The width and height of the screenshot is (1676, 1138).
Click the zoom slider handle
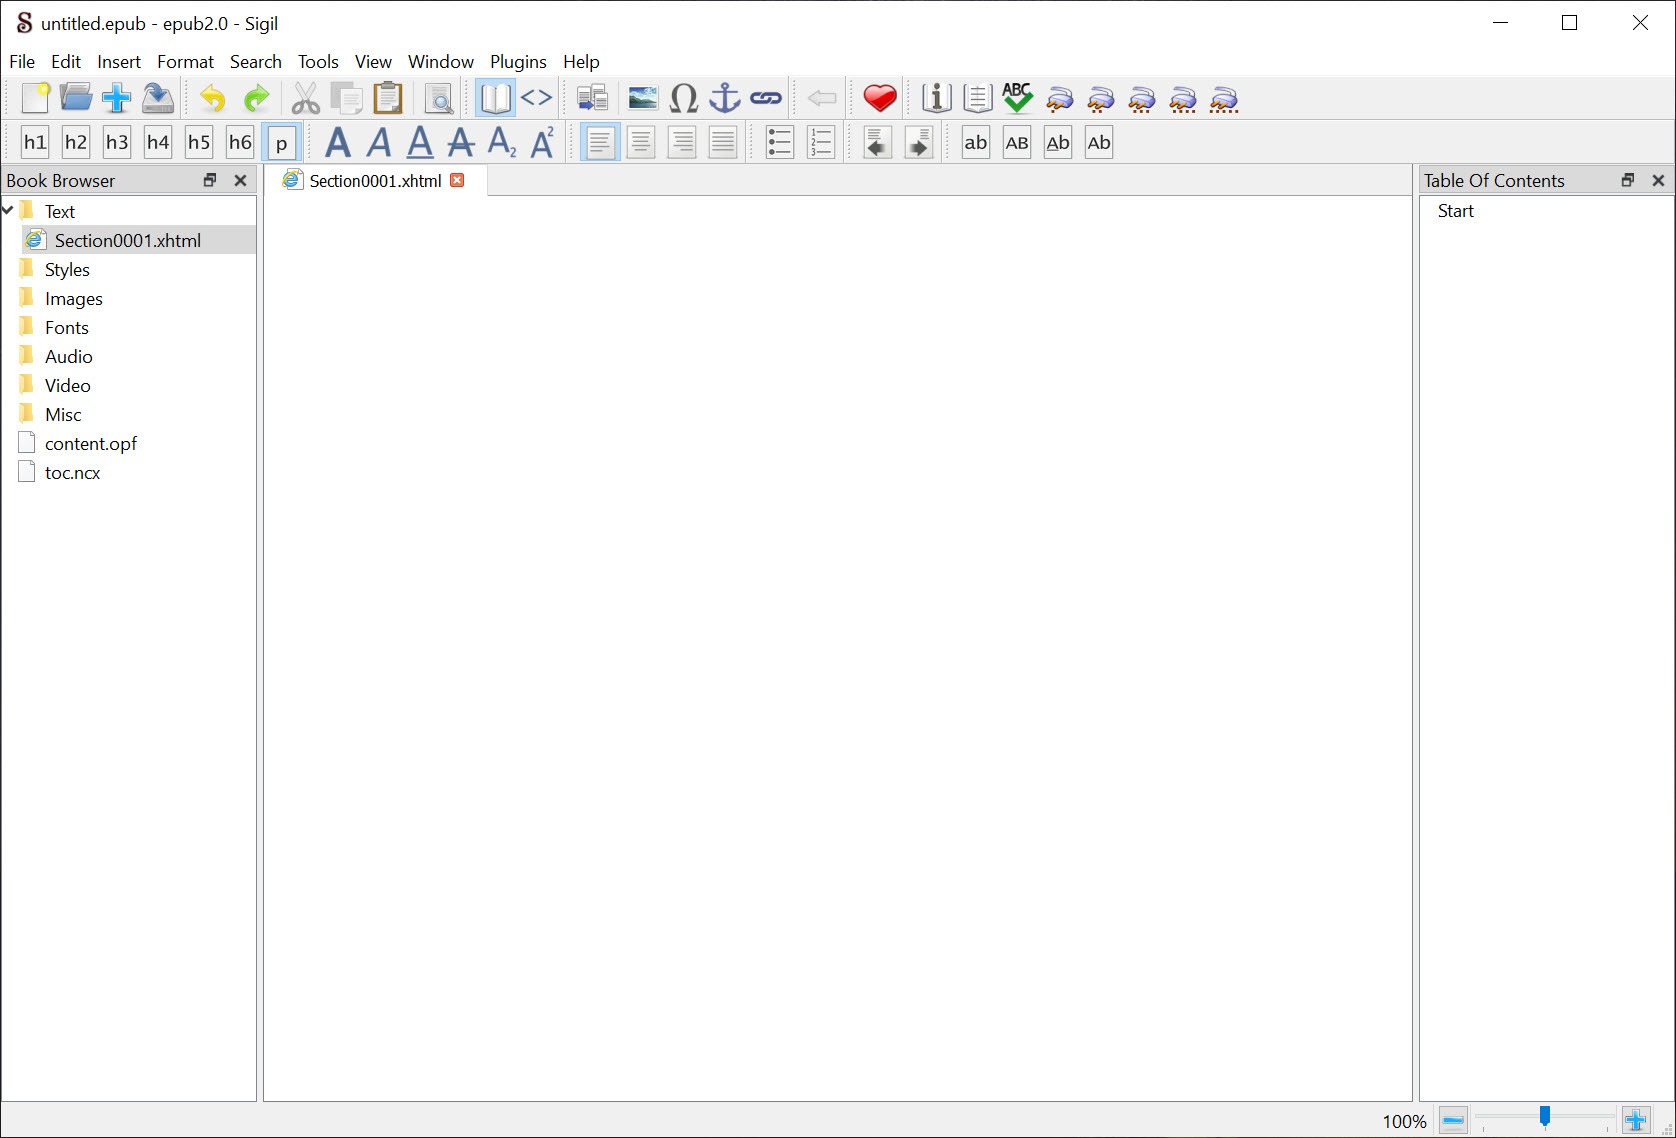pyautogui.click(x=1544, y=1117)
